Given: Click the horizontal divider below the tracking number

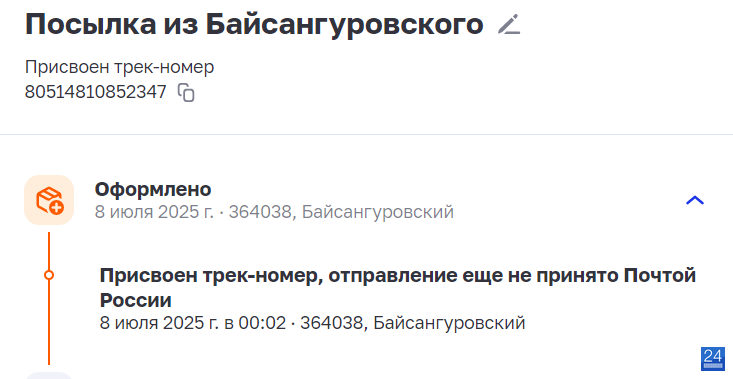Looking at the screenshot, I should point(366,135).
